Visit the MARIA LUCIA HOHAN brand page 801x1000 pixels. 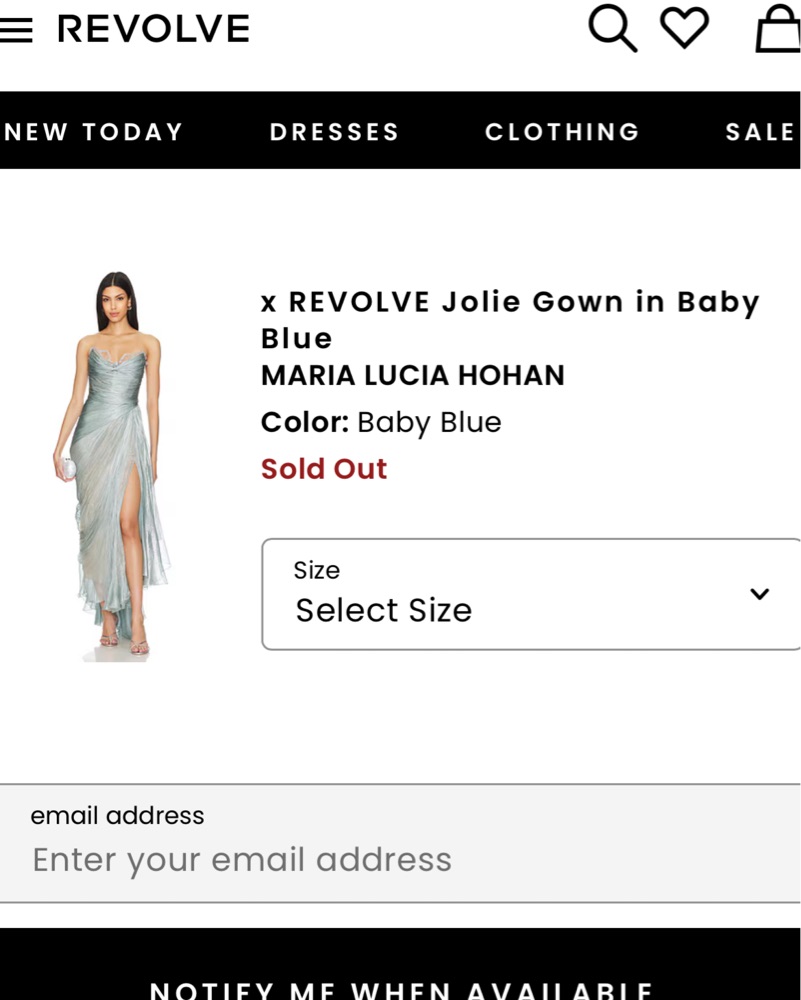(x=413, y=375)
